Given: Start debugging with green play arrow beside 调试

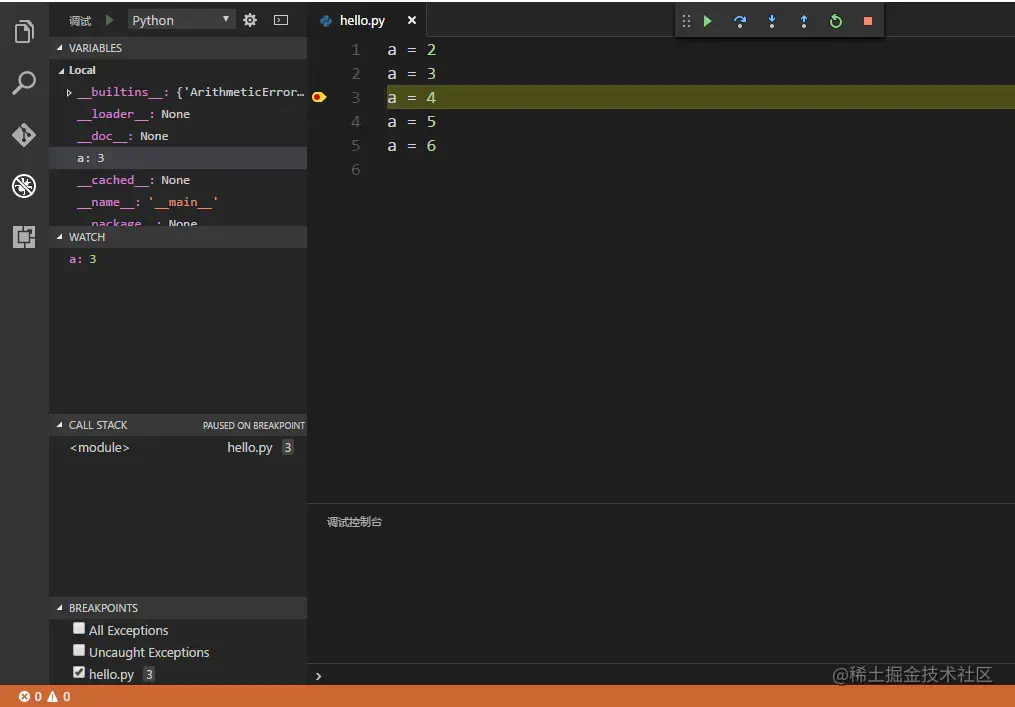Looking at the screenshot, I should [x=109, y=20].
